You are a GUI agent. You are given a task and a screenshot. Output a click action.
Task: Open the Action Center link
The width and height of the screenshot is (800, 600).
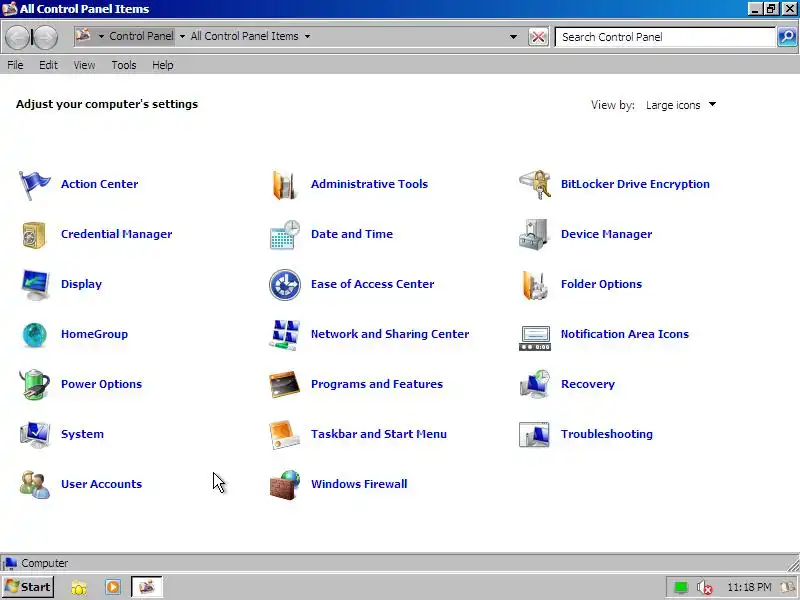[x=99, y=184]
